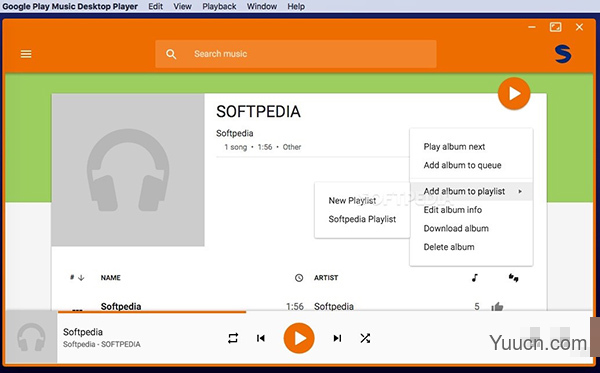Open the Help menu
Screen dimensions: 600x373
[x=296, y=7]
